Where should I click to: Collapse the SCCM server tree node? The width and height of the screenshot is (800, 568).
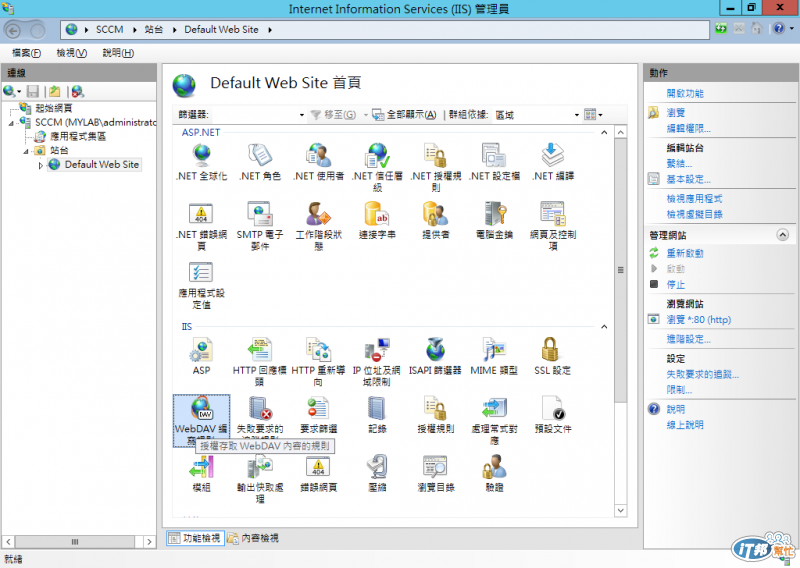click(x=11, y=123)
